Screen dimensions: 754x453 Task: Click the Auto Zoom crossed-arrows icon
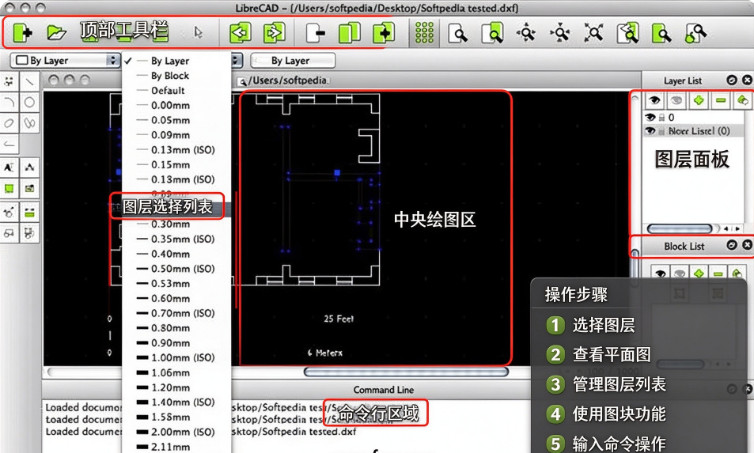click(593, 33)
